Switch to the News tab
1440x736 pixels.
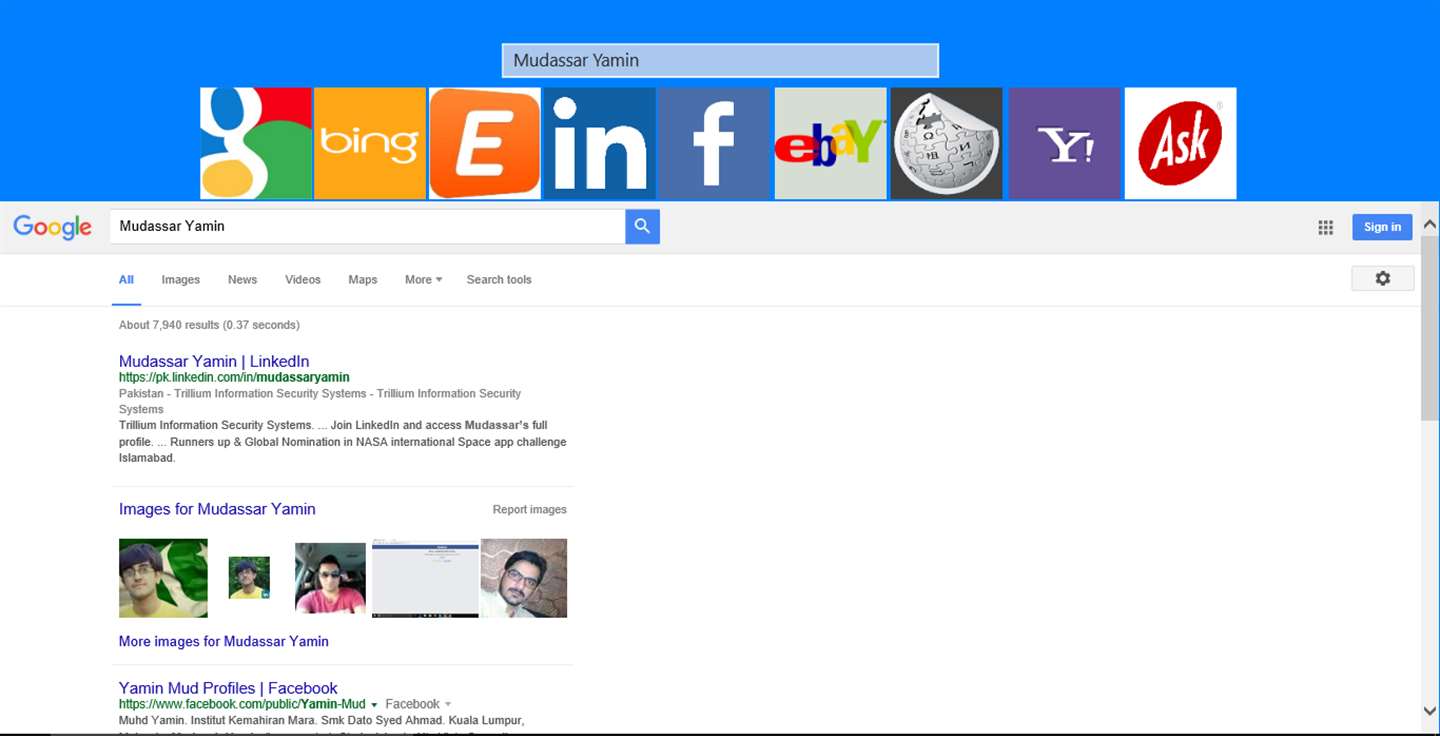pos(242,280)
